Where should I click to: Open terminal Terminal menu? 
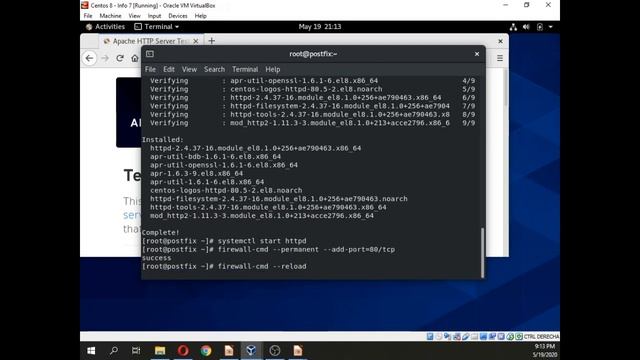245,69
